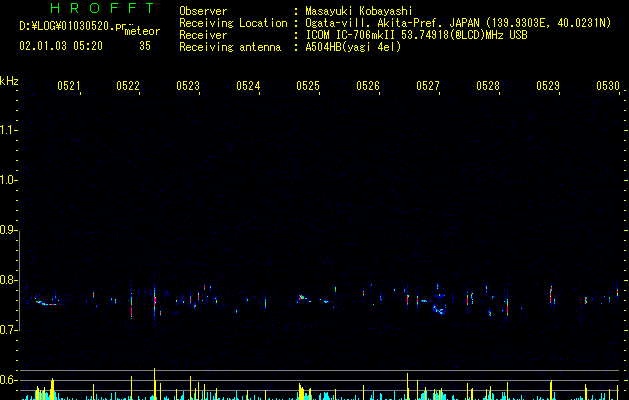Click the 'Receiving antenna' label
The height and width of the screenshot is (400, 629).
tap(230, 47)
